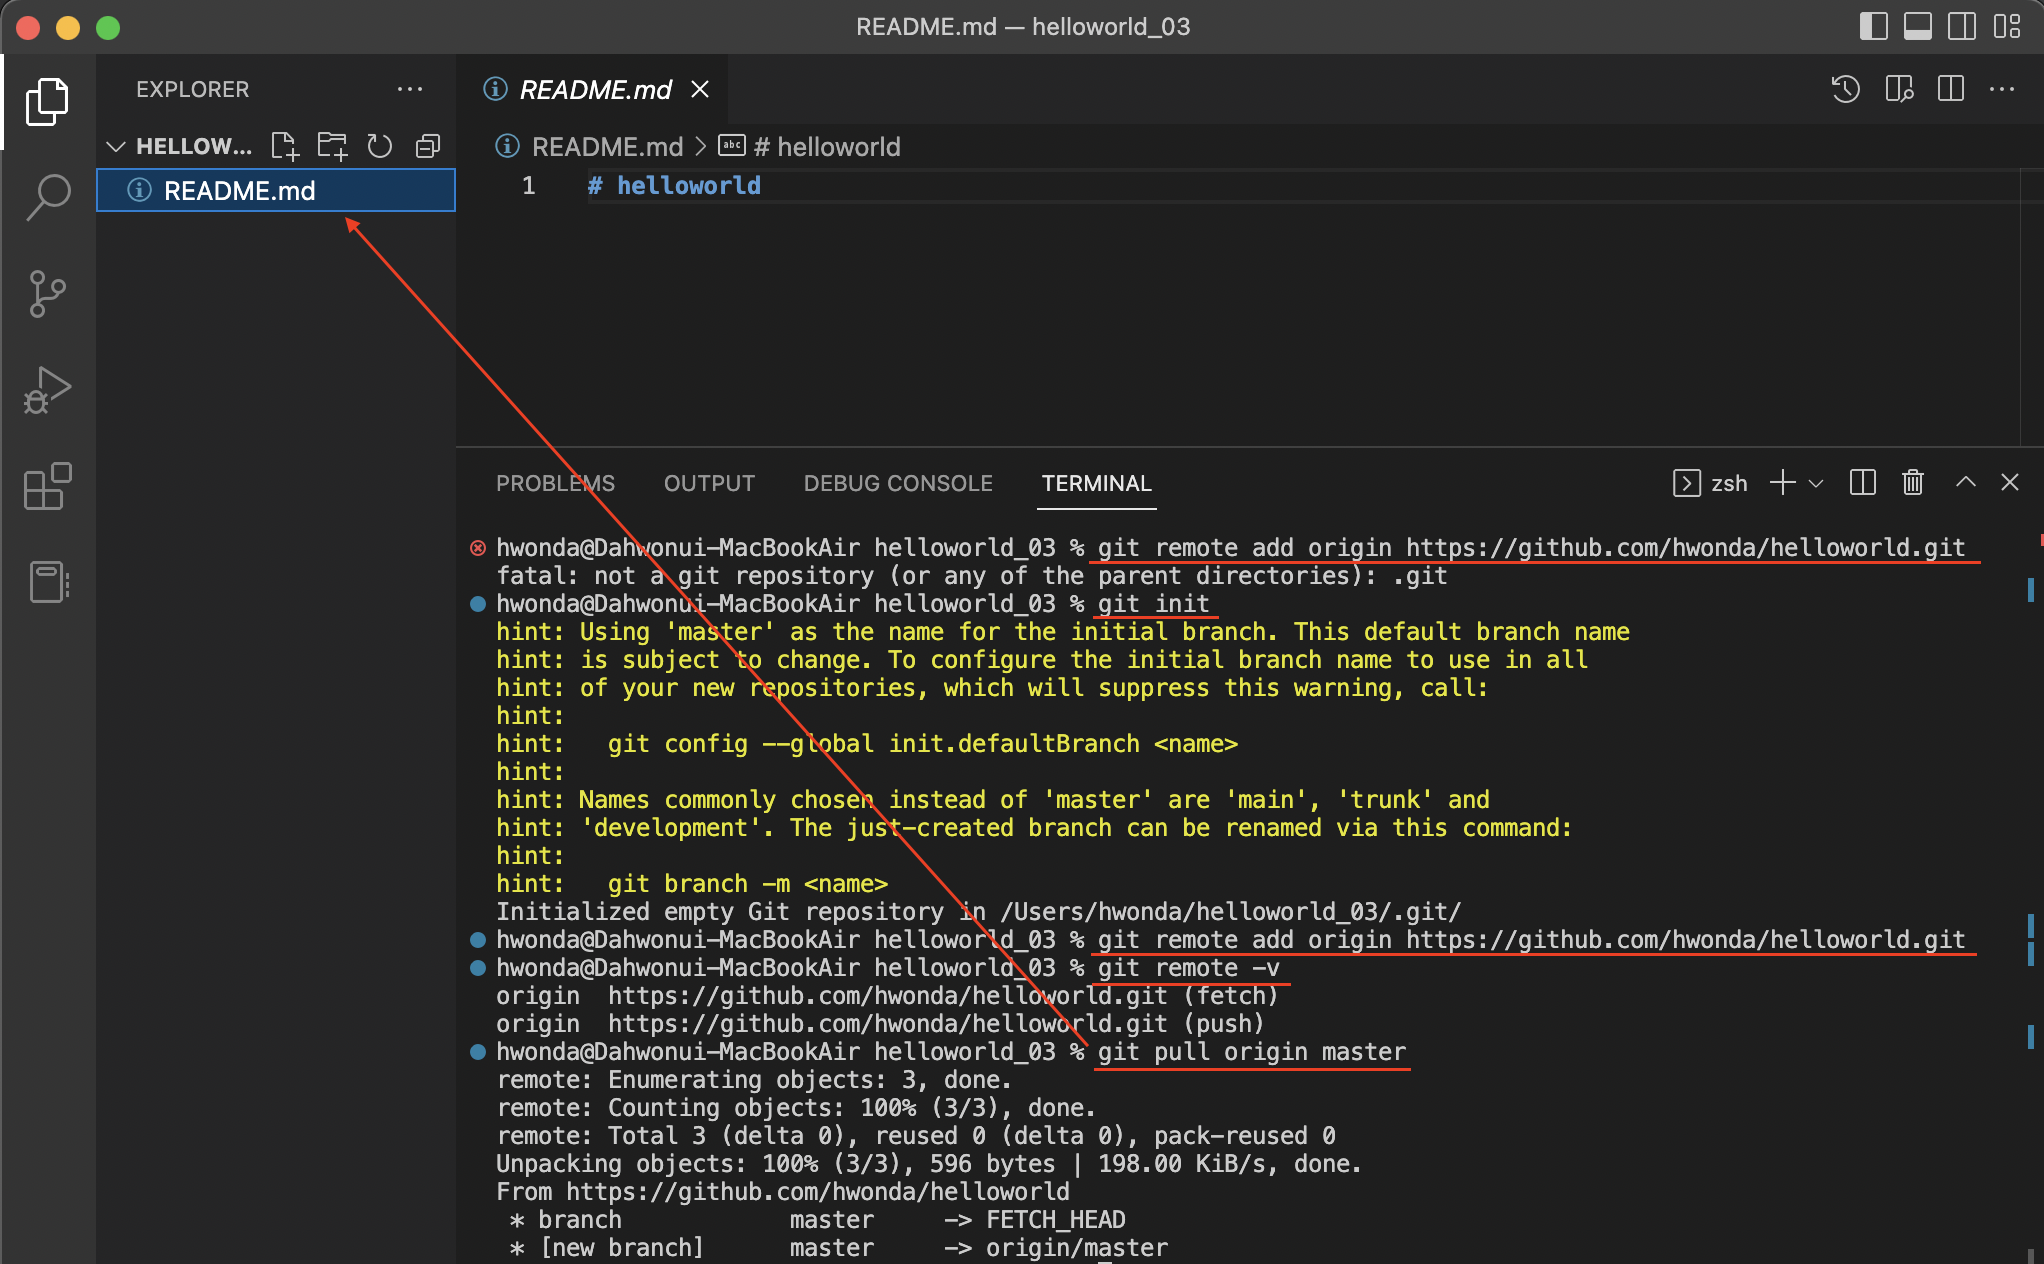2044x1264 pixels.
Task: Kill the terminal with trash icon
Action: pos(1912,483)
